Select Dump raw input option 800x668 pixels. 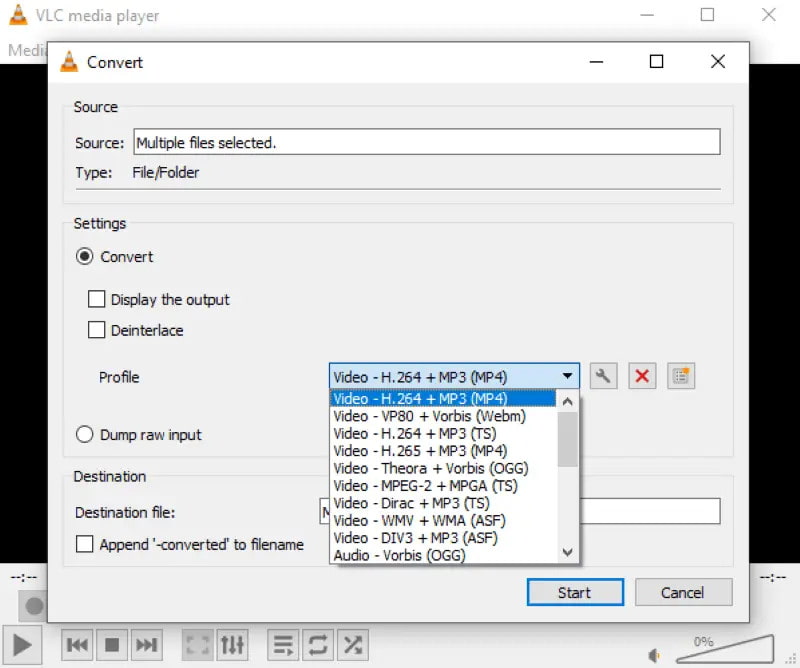85,435
